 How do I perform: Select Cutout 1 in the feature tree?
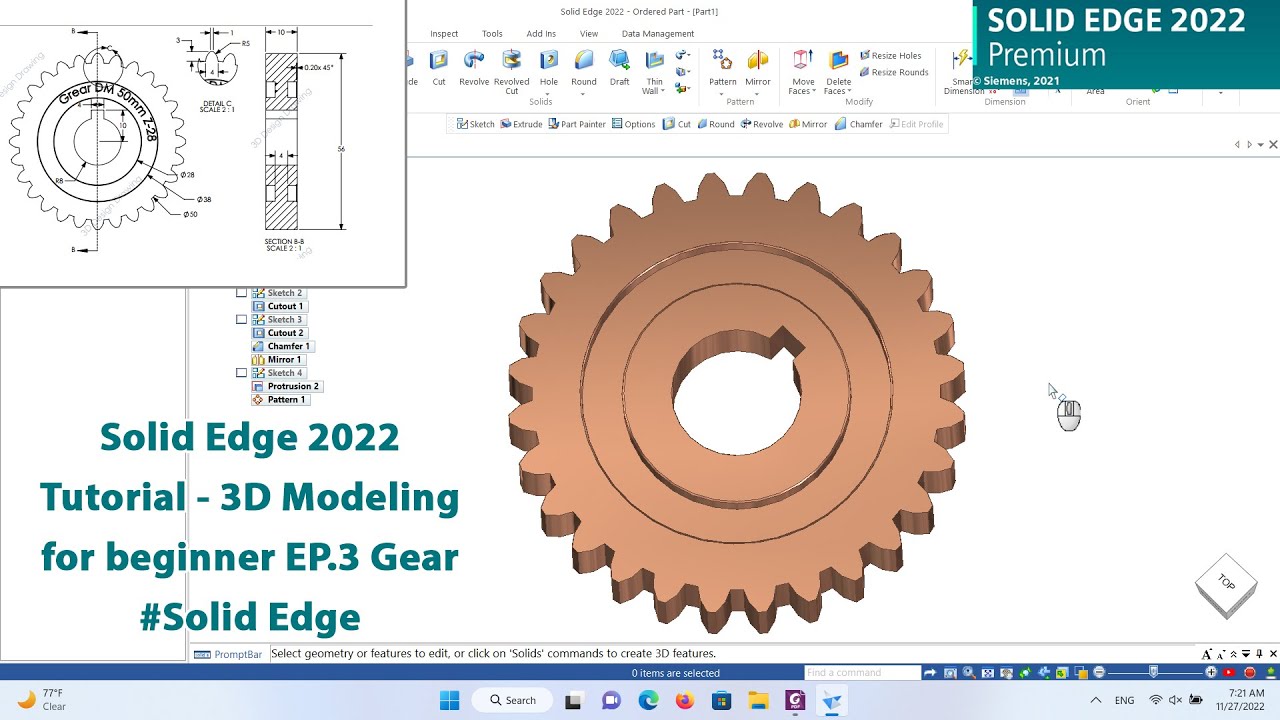(278, 306)
